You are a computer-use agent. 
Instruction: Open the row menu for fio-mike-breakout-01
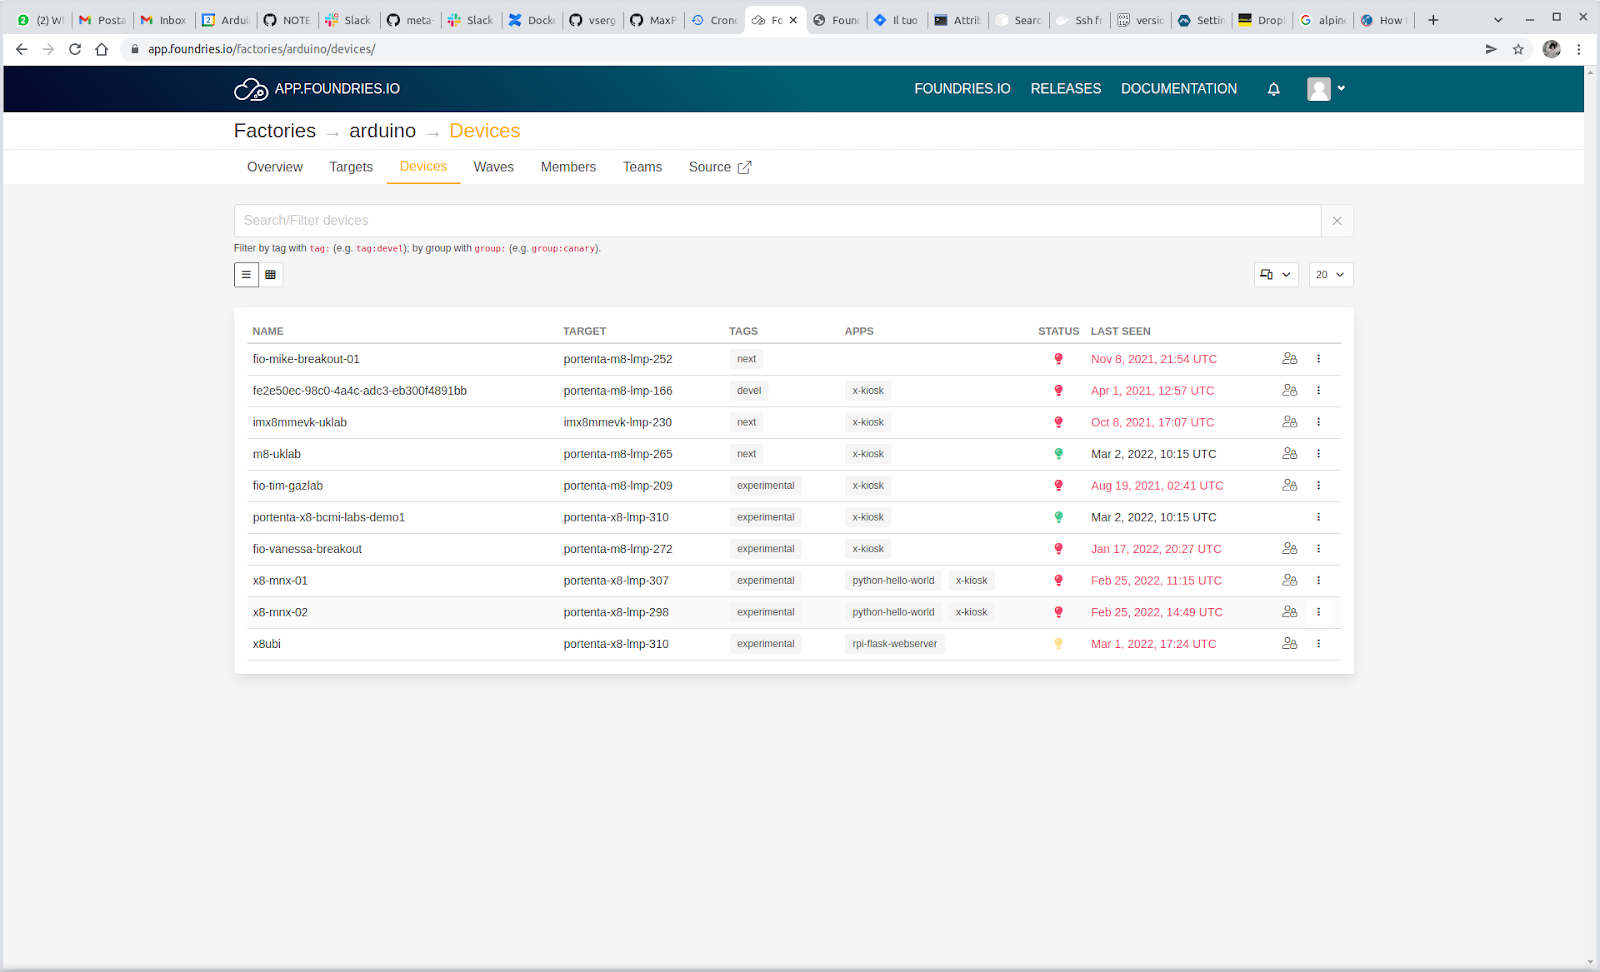pos(1318,359)
